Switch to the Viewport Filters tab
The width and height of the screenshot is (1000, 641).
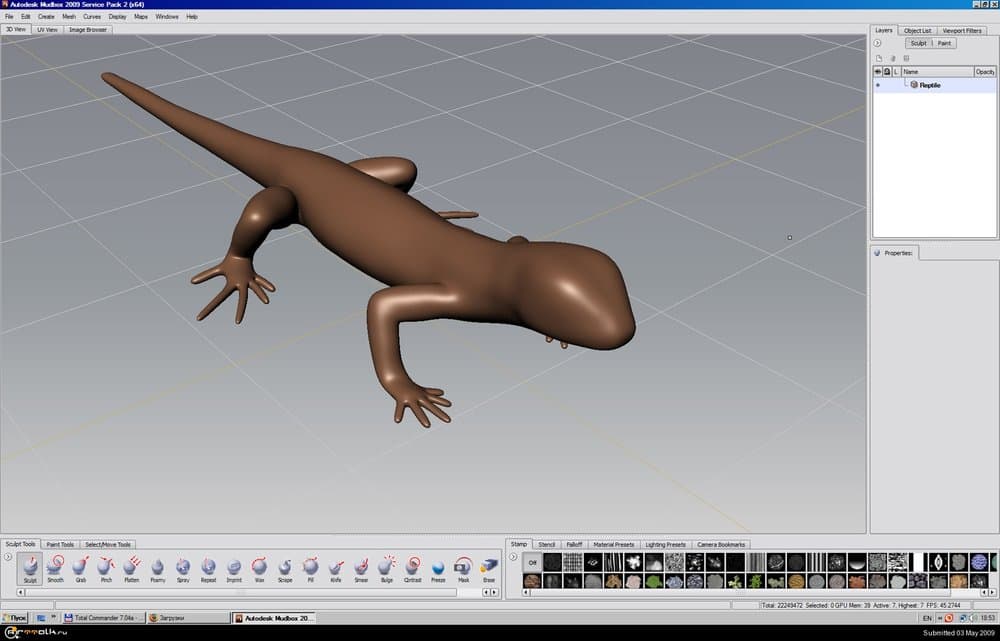[962, 31]
